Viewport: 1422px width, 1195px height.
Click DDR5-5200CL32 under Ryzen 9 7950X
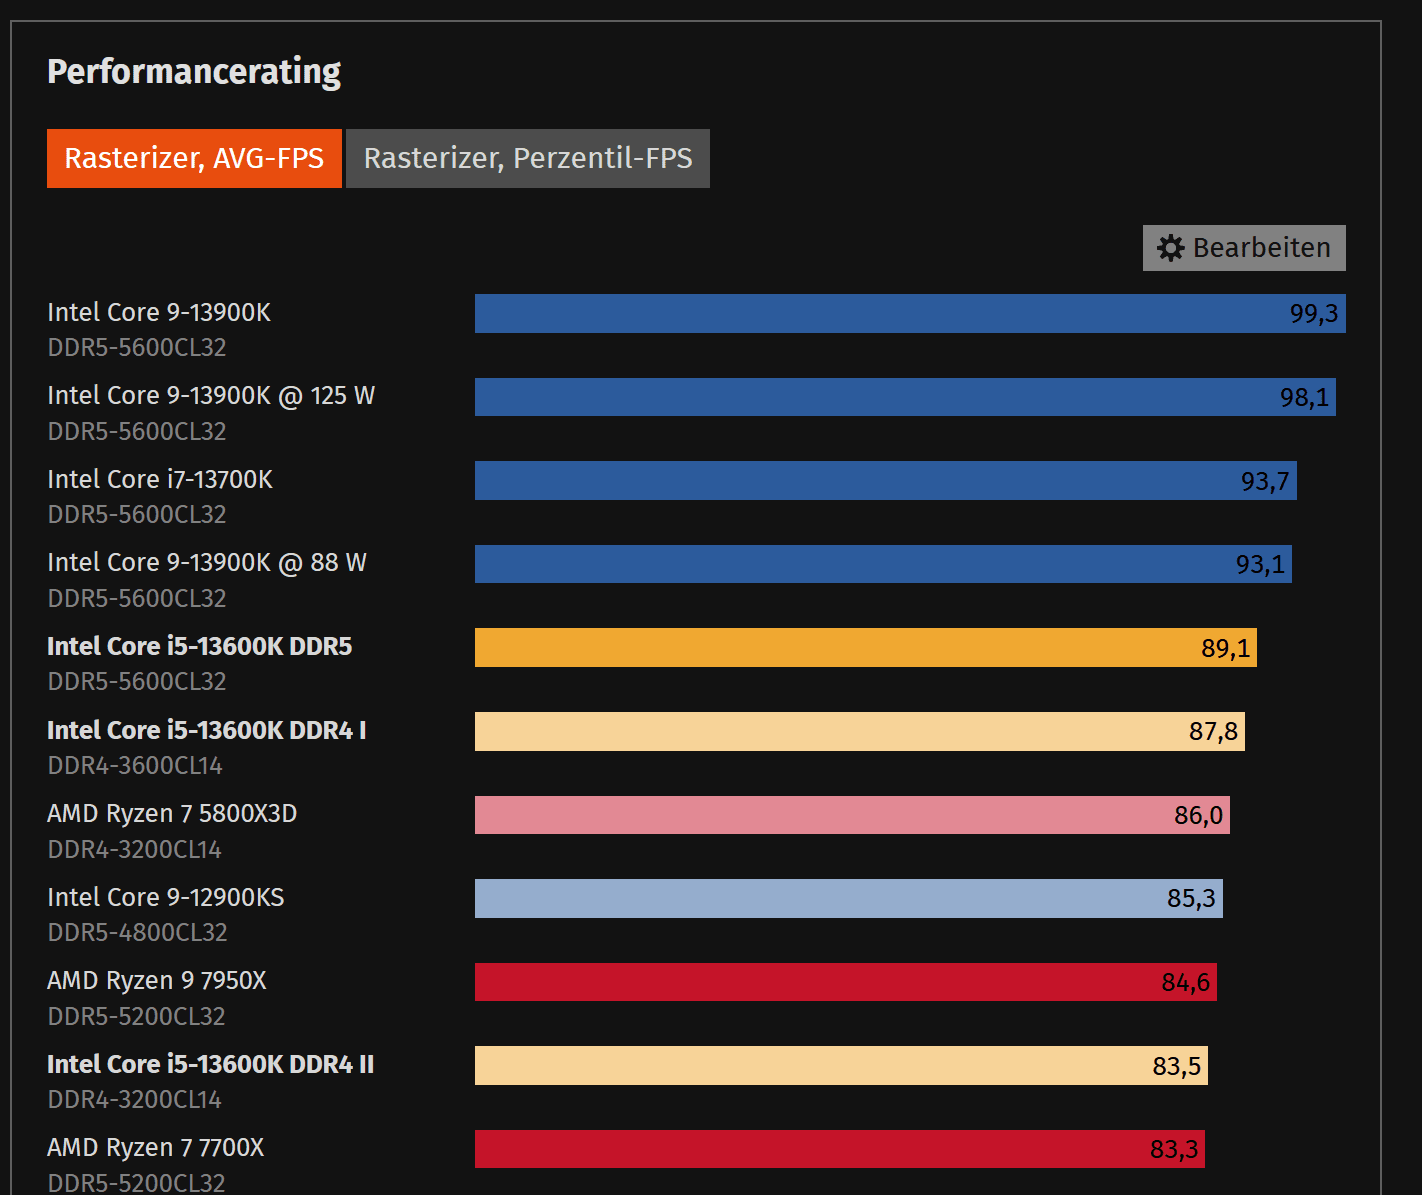point(137,1016)
